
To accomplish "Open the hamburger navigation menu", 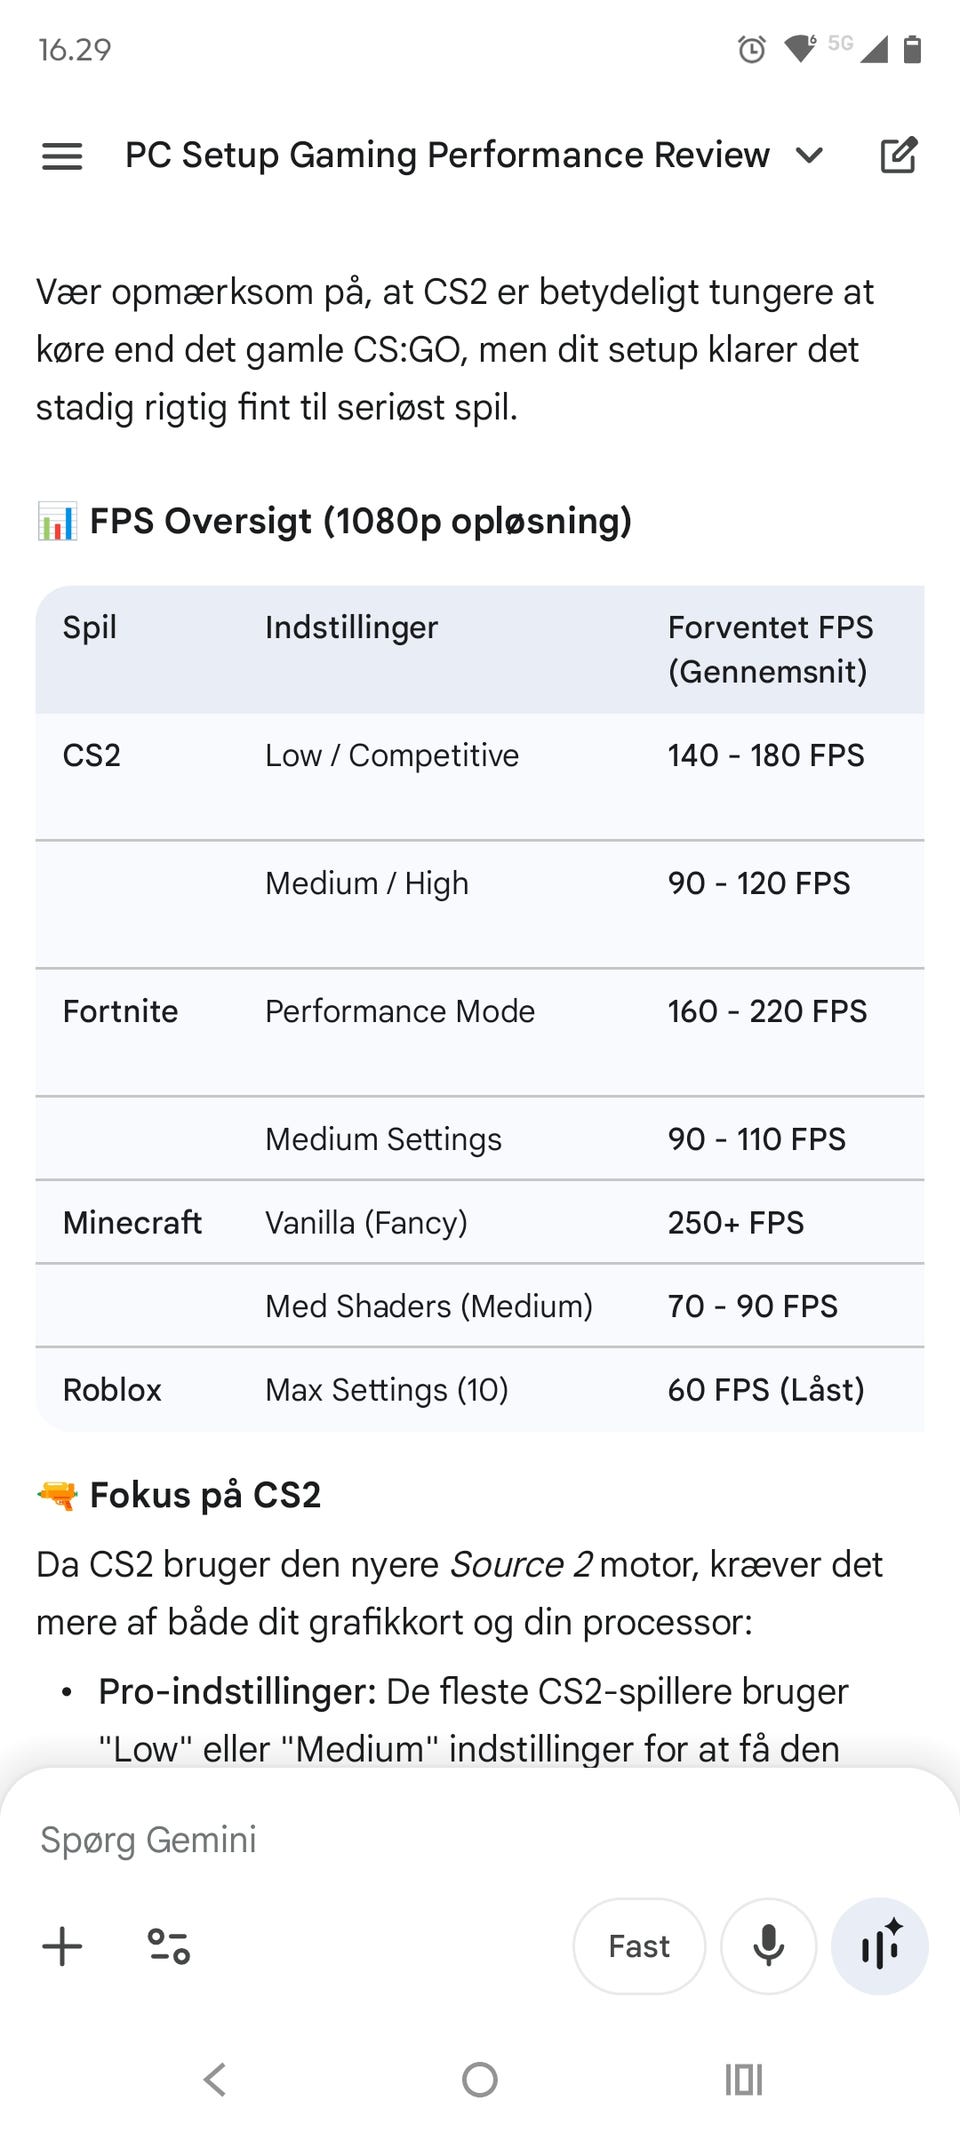I will point(62,155).
